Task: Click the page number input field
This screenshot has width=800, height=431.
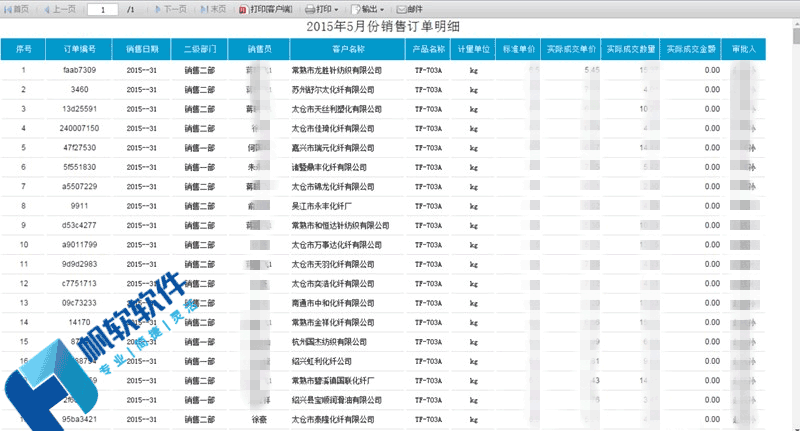Action: 103,9
